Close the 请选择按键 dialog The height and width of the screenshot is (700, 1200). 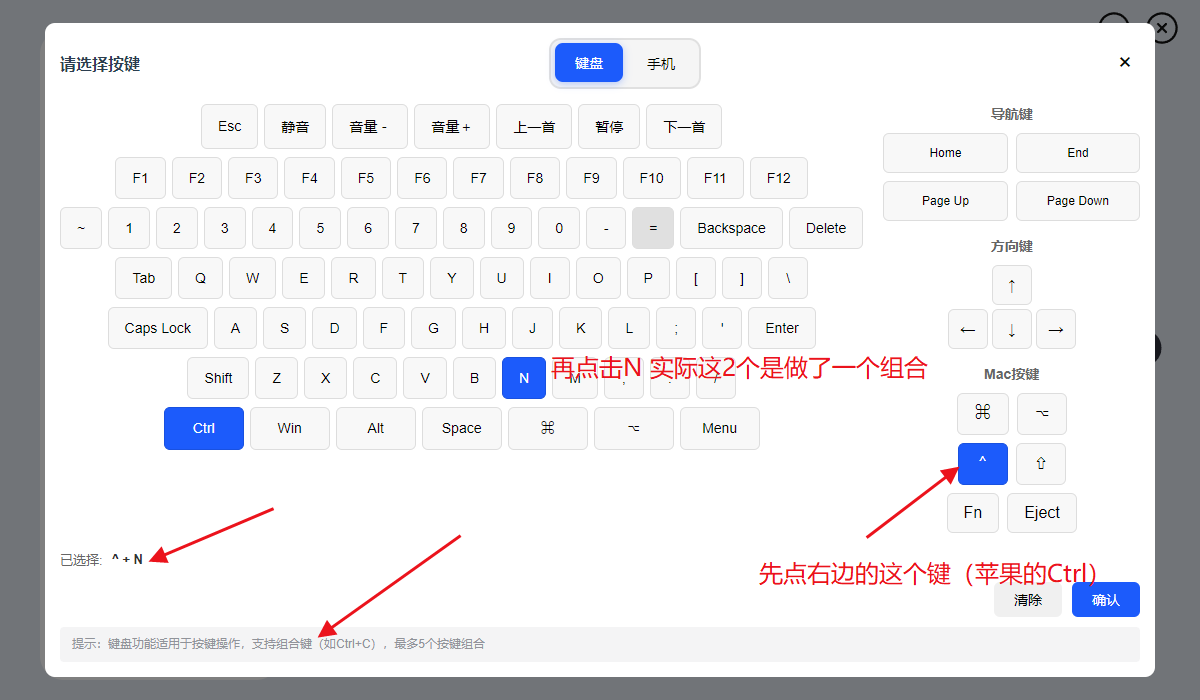[x=1124, y=62]
